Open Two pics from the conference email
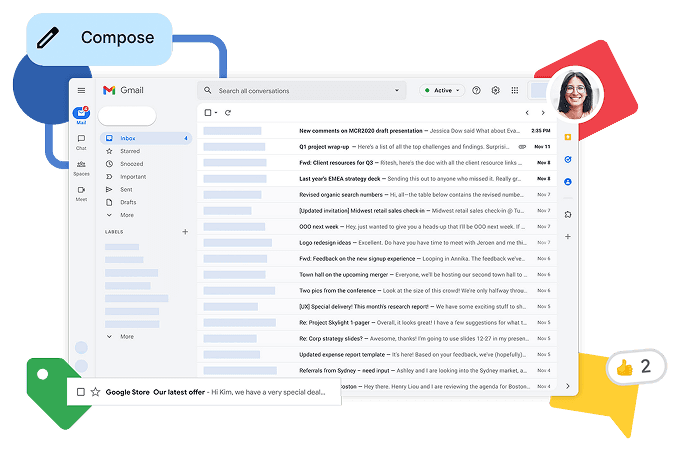The image size is (676, 451). (x=377, y=290)
